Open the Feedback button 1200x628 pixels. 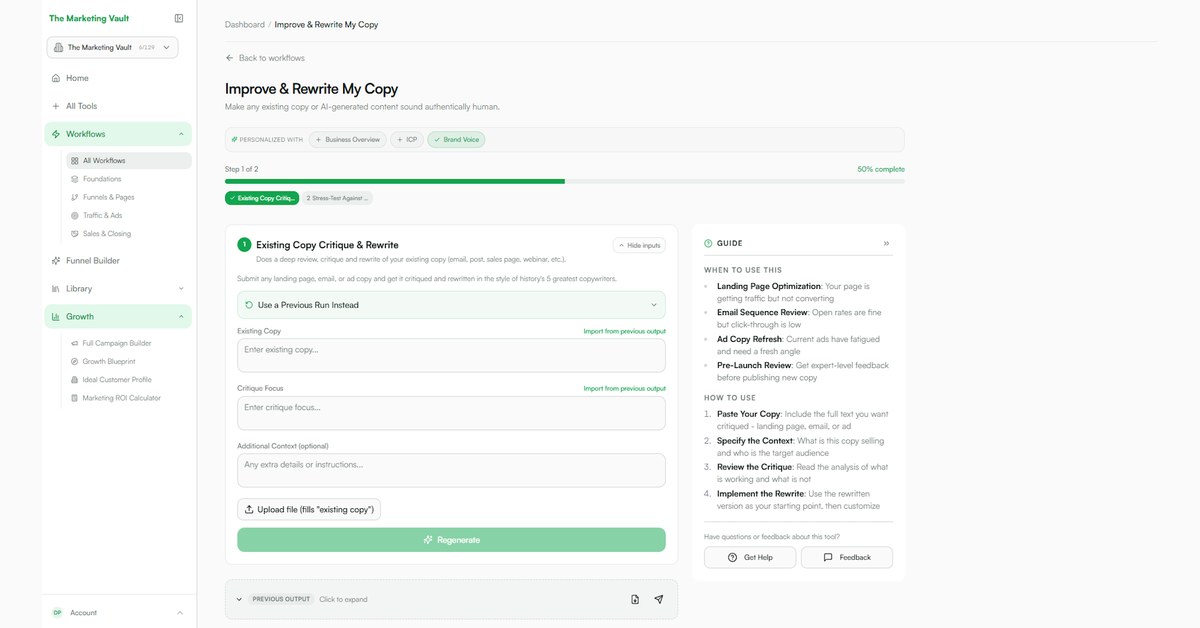click(x=847, y=557)
